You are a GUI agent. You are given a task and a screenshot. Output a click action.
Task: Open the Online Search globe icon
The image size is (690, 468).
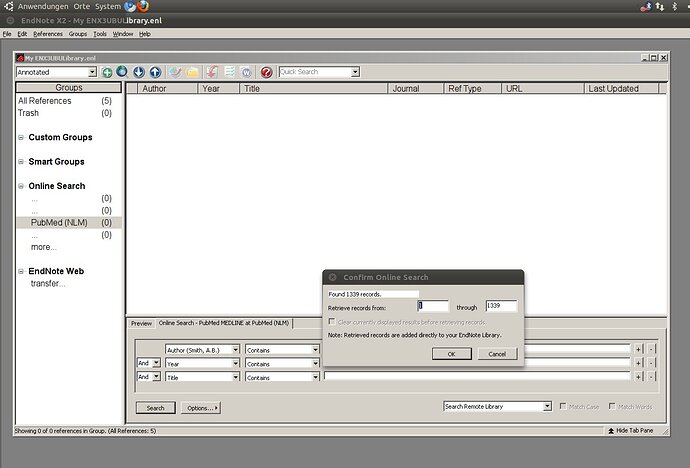(x=122, y=72)
